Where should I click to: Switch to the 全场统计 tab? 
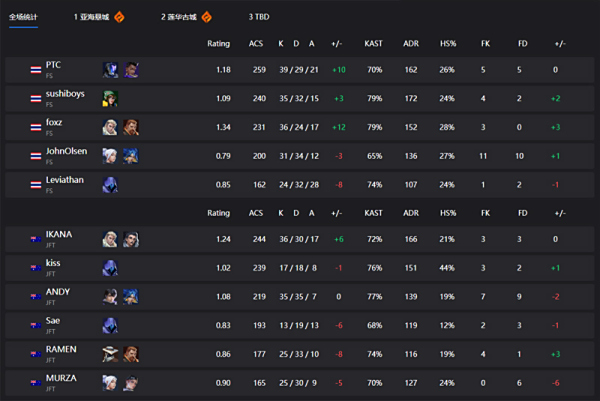[24, 17]
